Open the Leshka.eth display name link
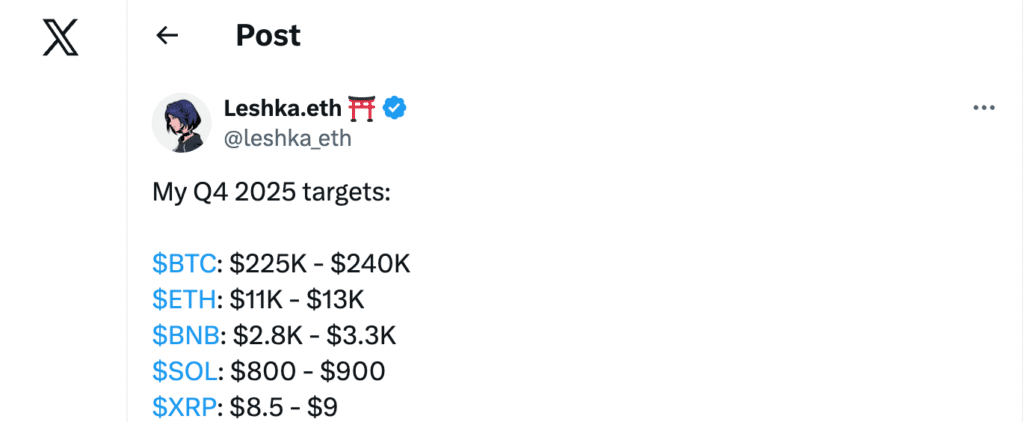1024x422 pixels. coord(283,108)
